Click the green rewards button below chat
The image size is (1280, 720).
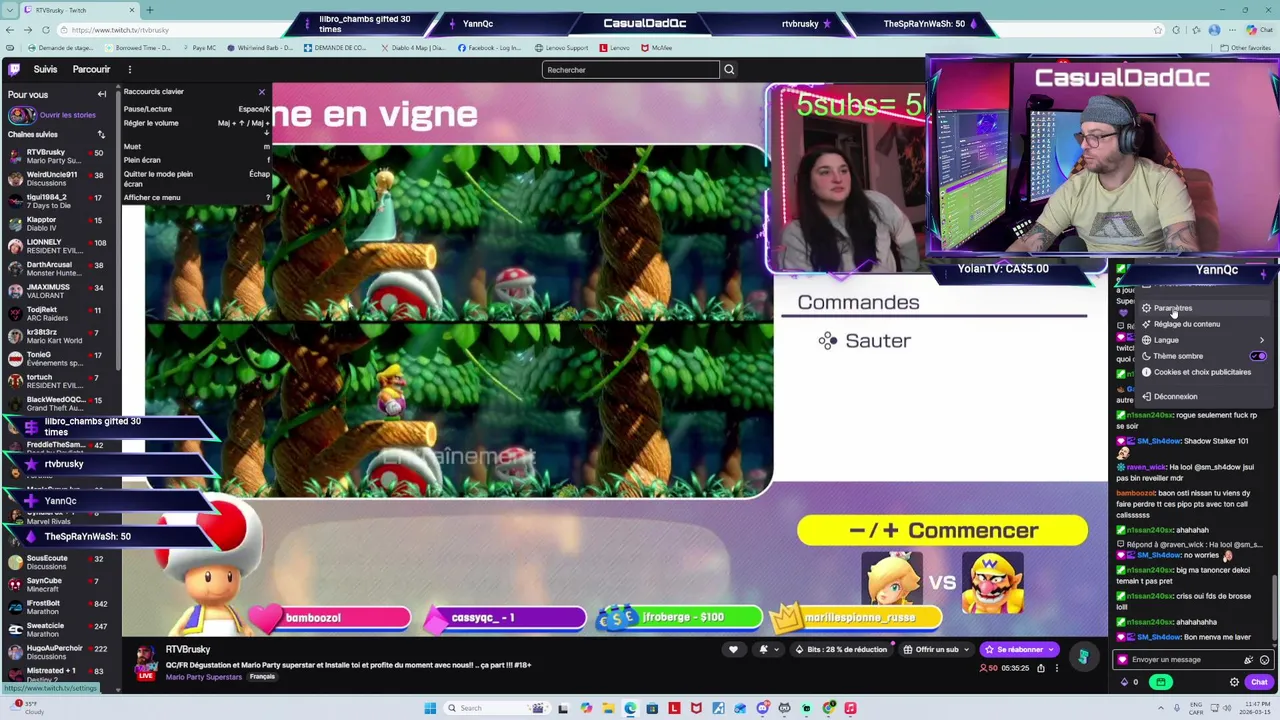point(1161,682)
